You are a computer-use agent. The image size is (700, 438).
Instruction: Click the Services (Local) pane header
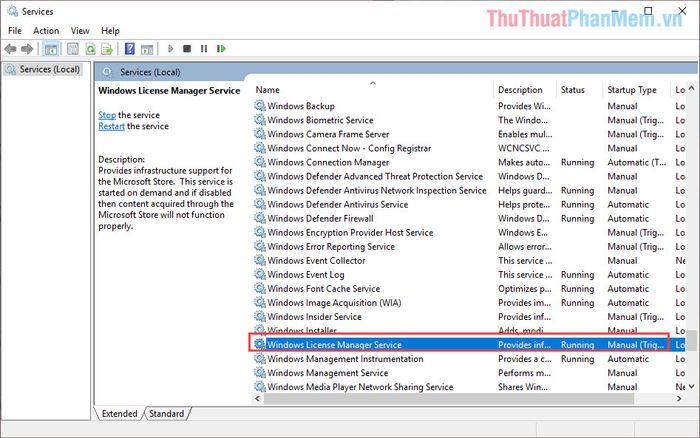(x=150, y=72)
